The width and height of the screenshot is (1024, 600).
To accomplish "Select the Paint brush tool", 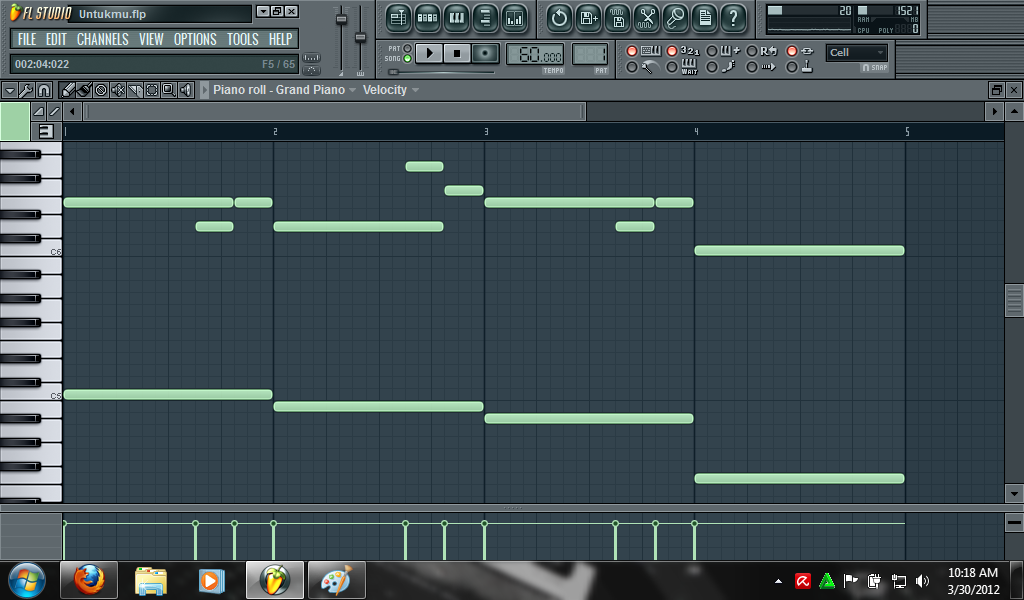I will point(84,90).
